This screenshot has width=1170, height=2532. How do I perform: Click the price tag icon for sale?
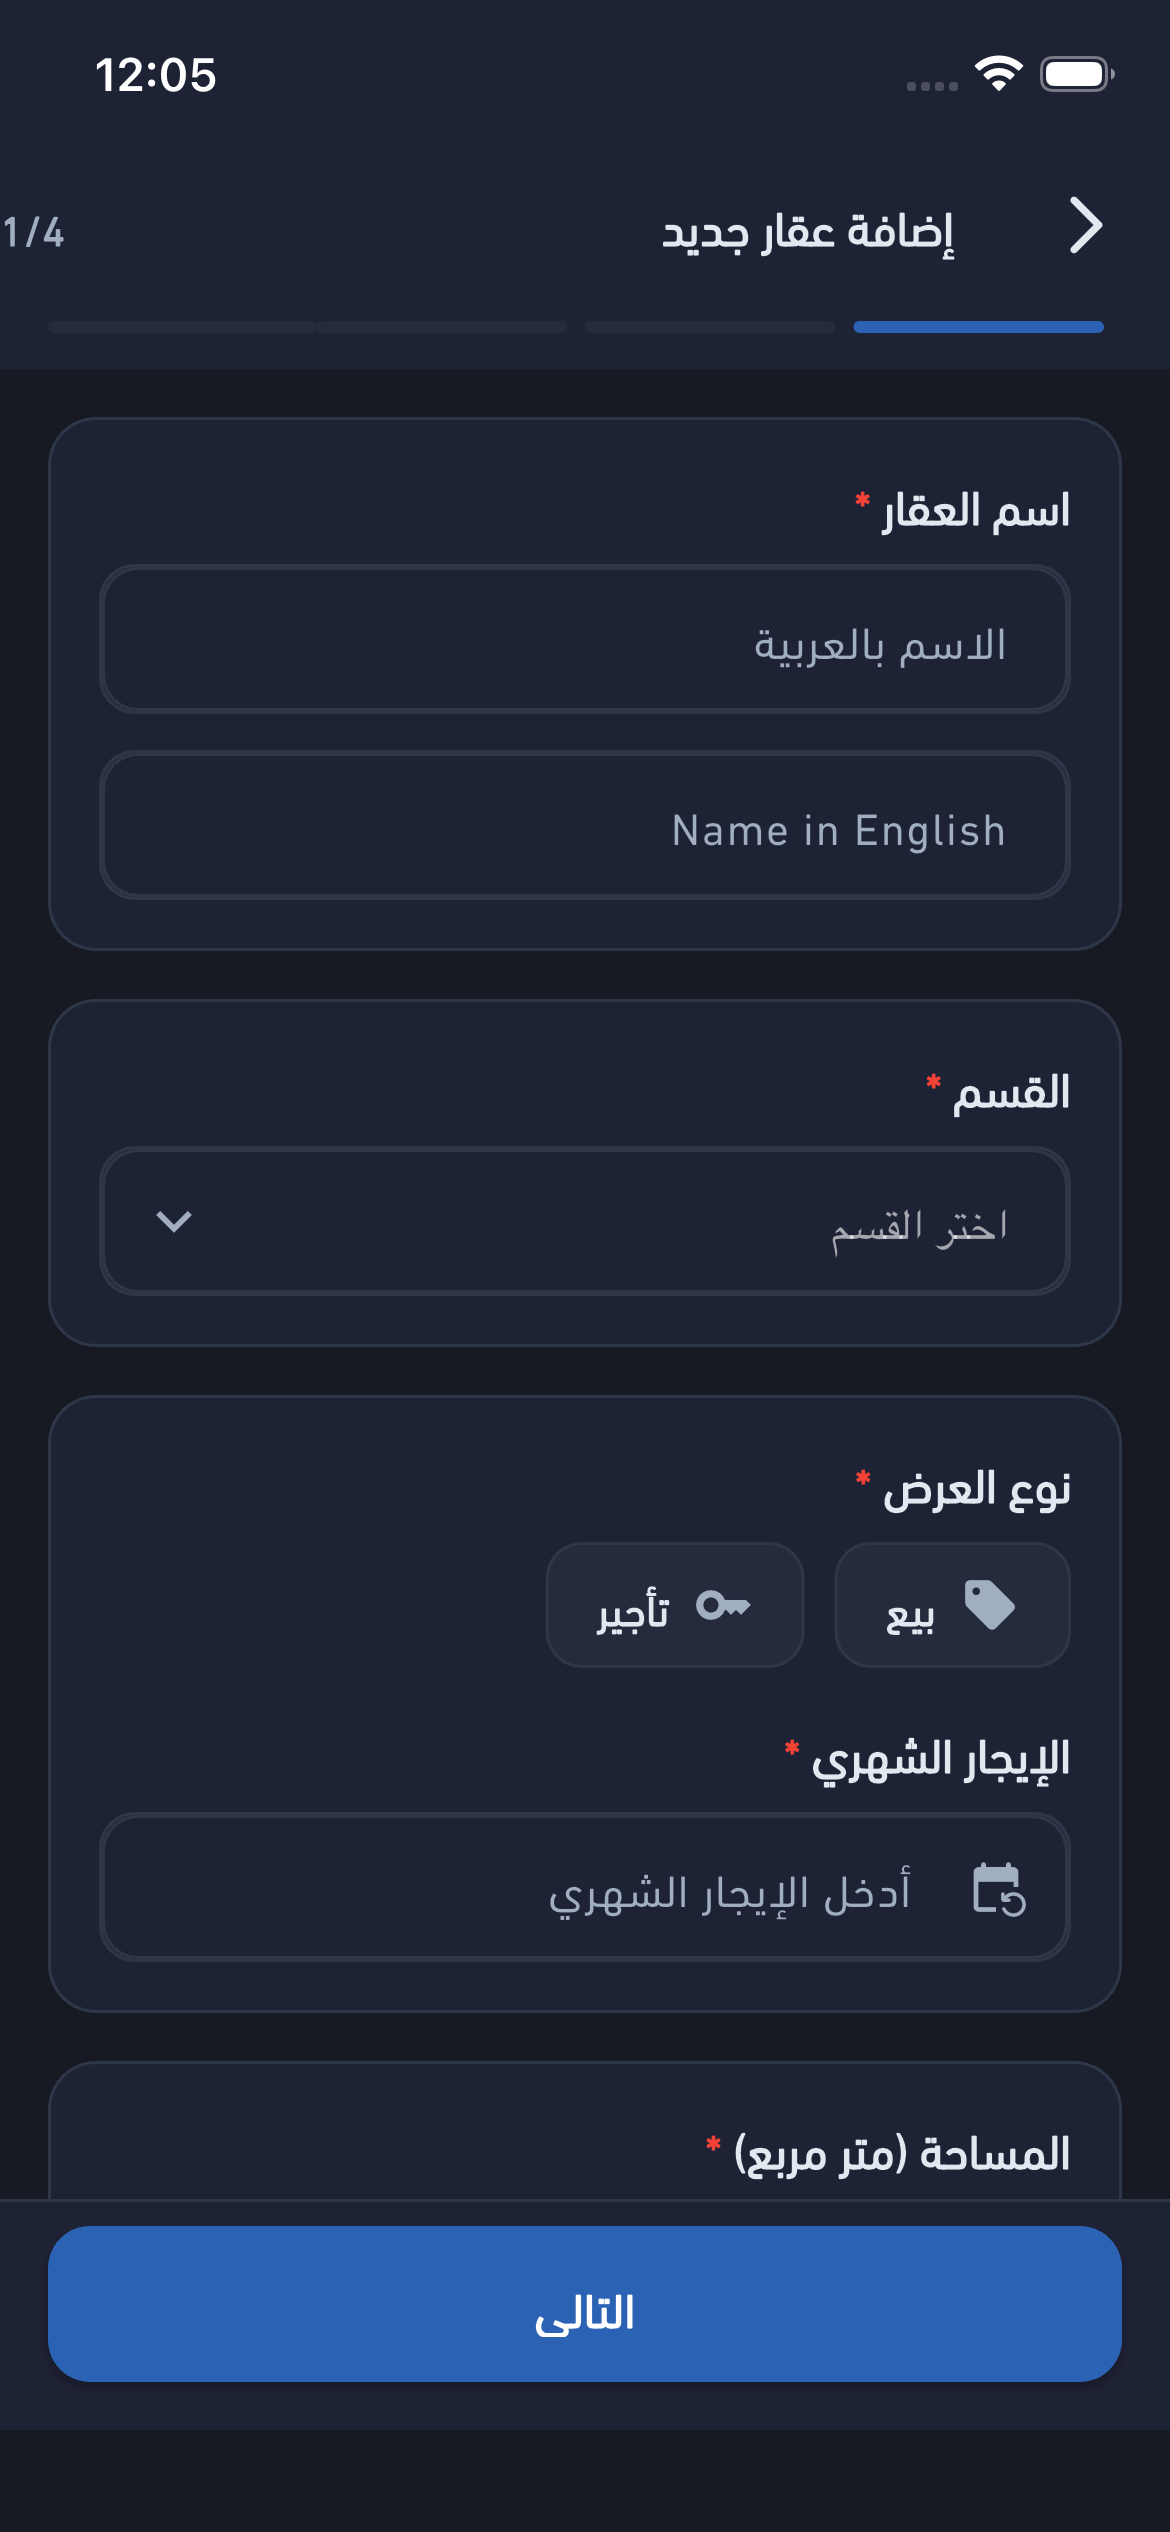[989, 1605]
